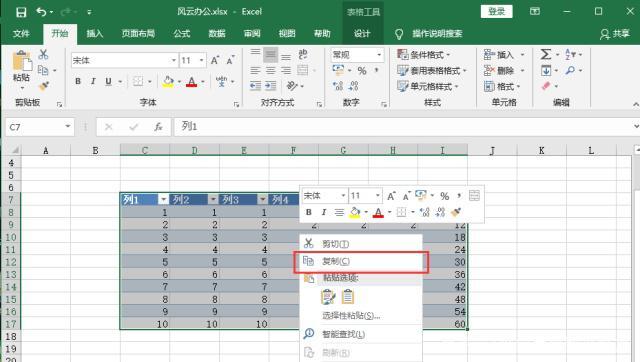The width and height of the screenshot is (640, 362).
Task: Increase font size in the ribbon
Action: tap(215, 60)
